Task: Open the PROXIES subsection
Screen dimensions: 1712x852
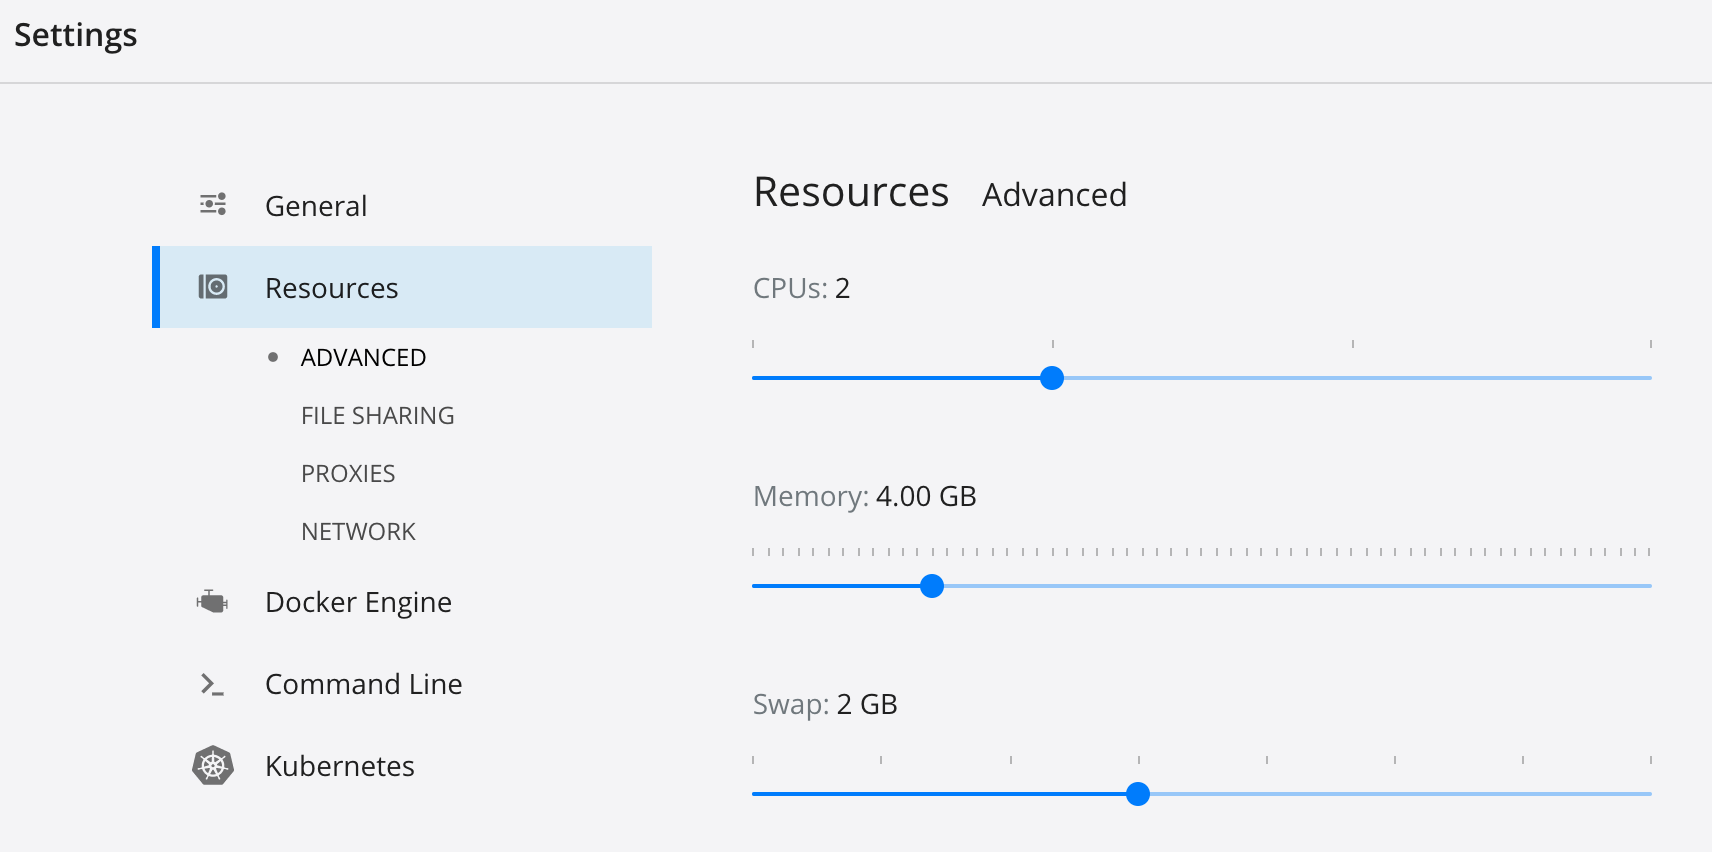Action: coord(348,474)
